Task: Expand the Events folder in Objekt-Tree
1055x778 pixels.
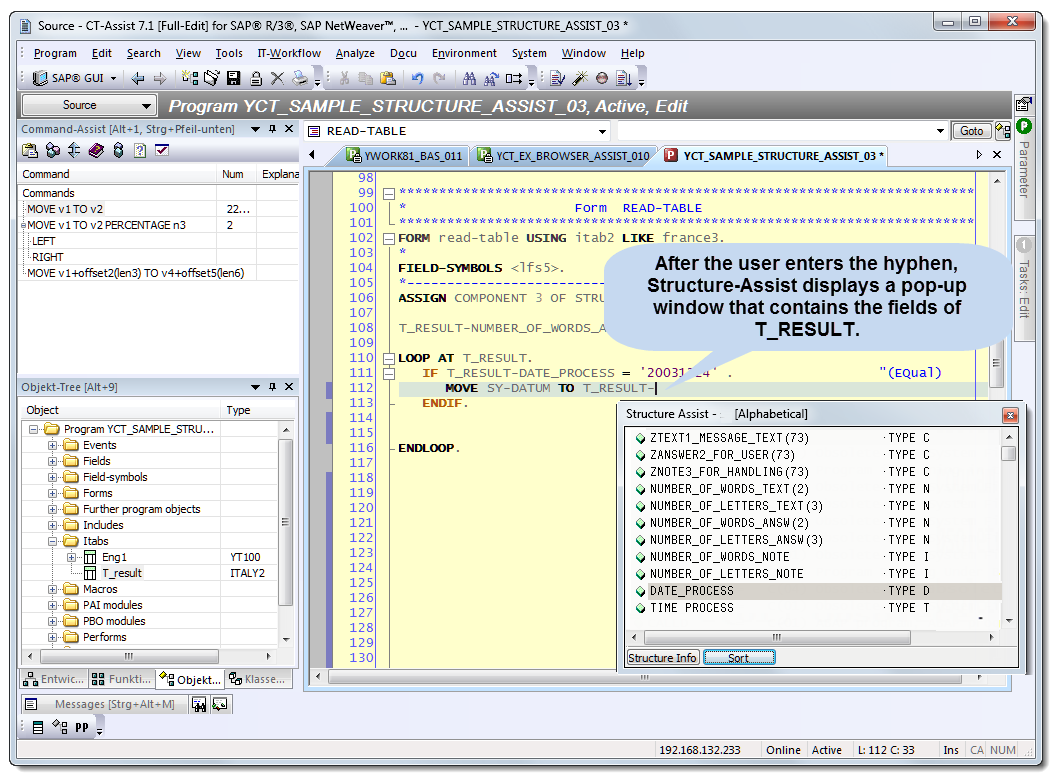Action: tap(53, 445)
